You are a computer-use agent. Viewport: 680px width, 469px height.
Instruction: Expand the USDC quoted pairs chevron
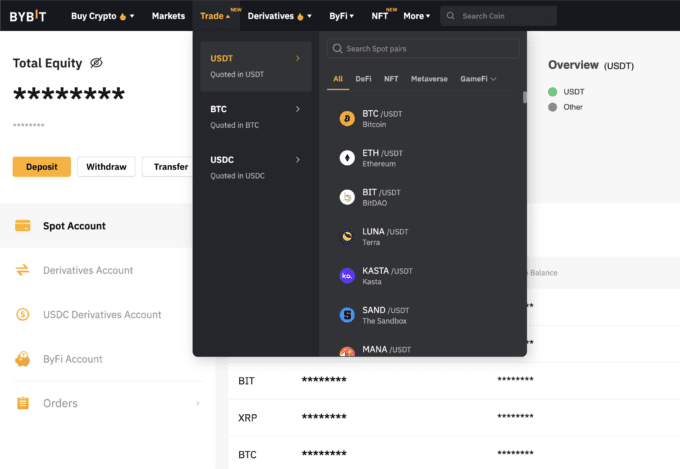[x=298, y=160]
